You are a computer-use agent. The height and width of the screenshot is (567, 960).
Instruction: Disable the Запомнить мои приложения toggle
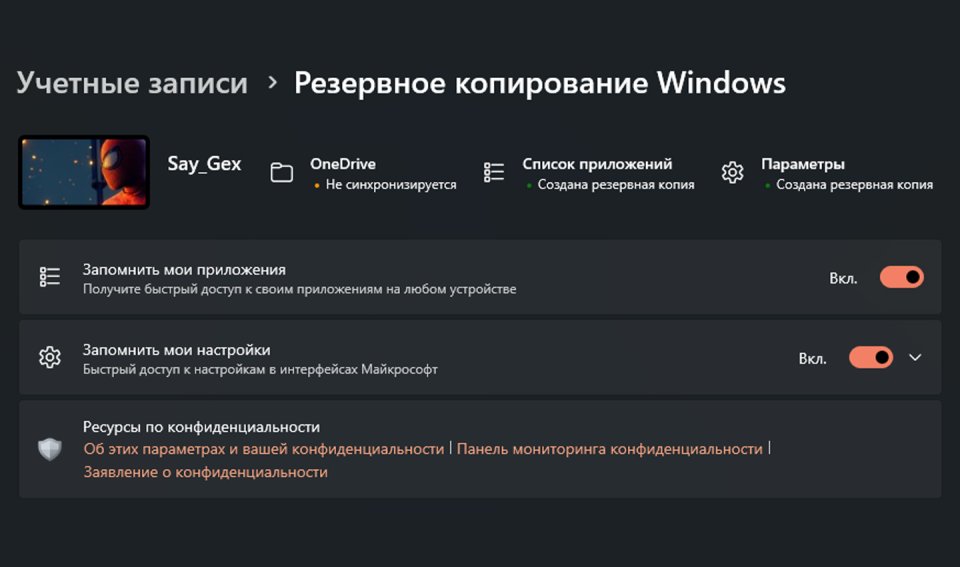[901, 277]
